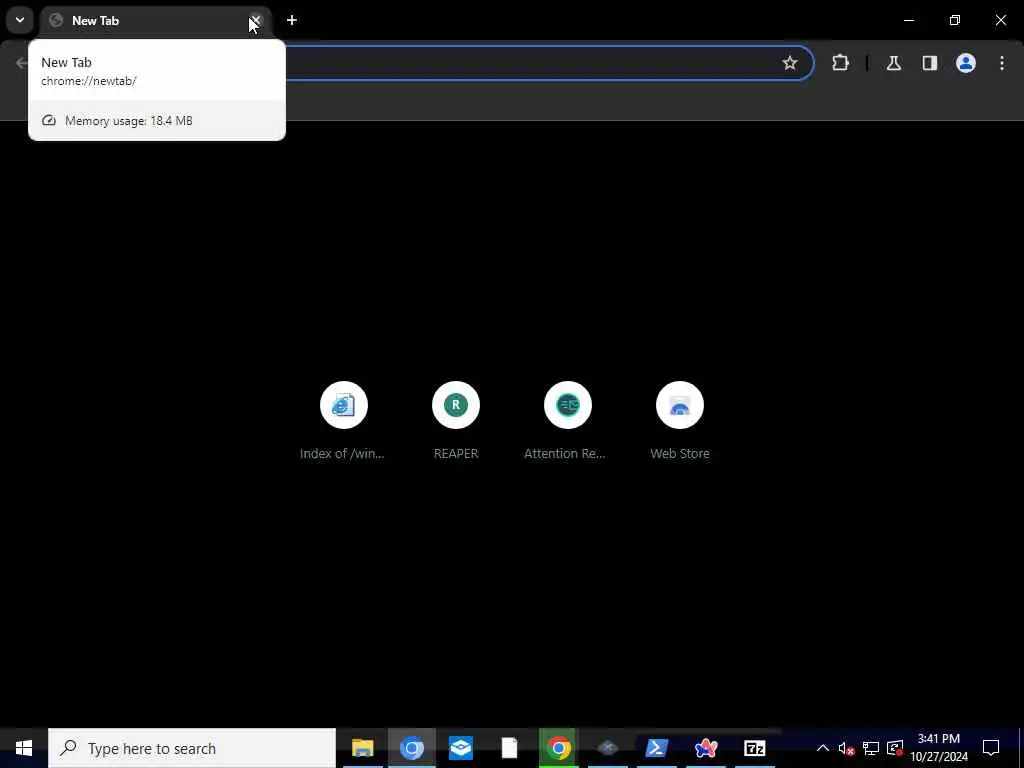The width and height of the screenshot is (1024, 768).
Task: Open the blue box app on the taskbar
Action: click(x=460, y=748)
